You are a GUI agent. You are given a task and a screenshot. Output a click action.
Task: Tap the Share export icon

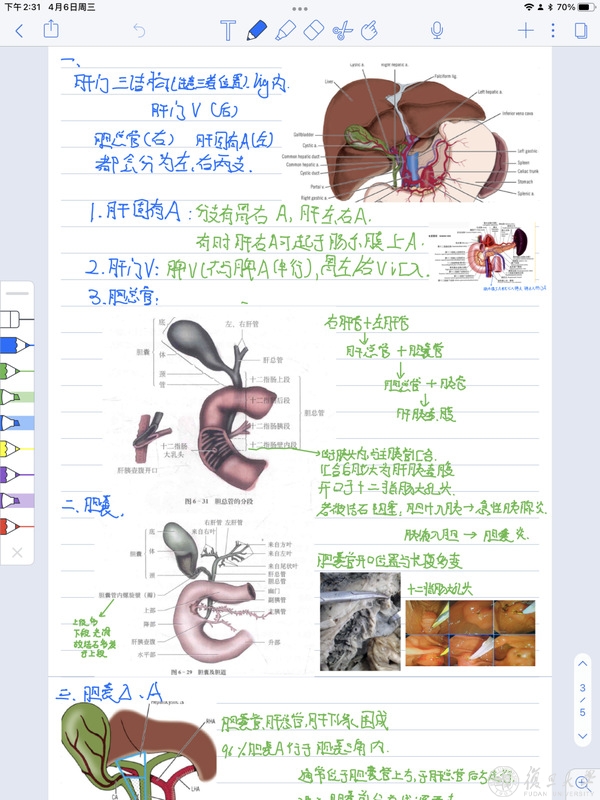51,30
